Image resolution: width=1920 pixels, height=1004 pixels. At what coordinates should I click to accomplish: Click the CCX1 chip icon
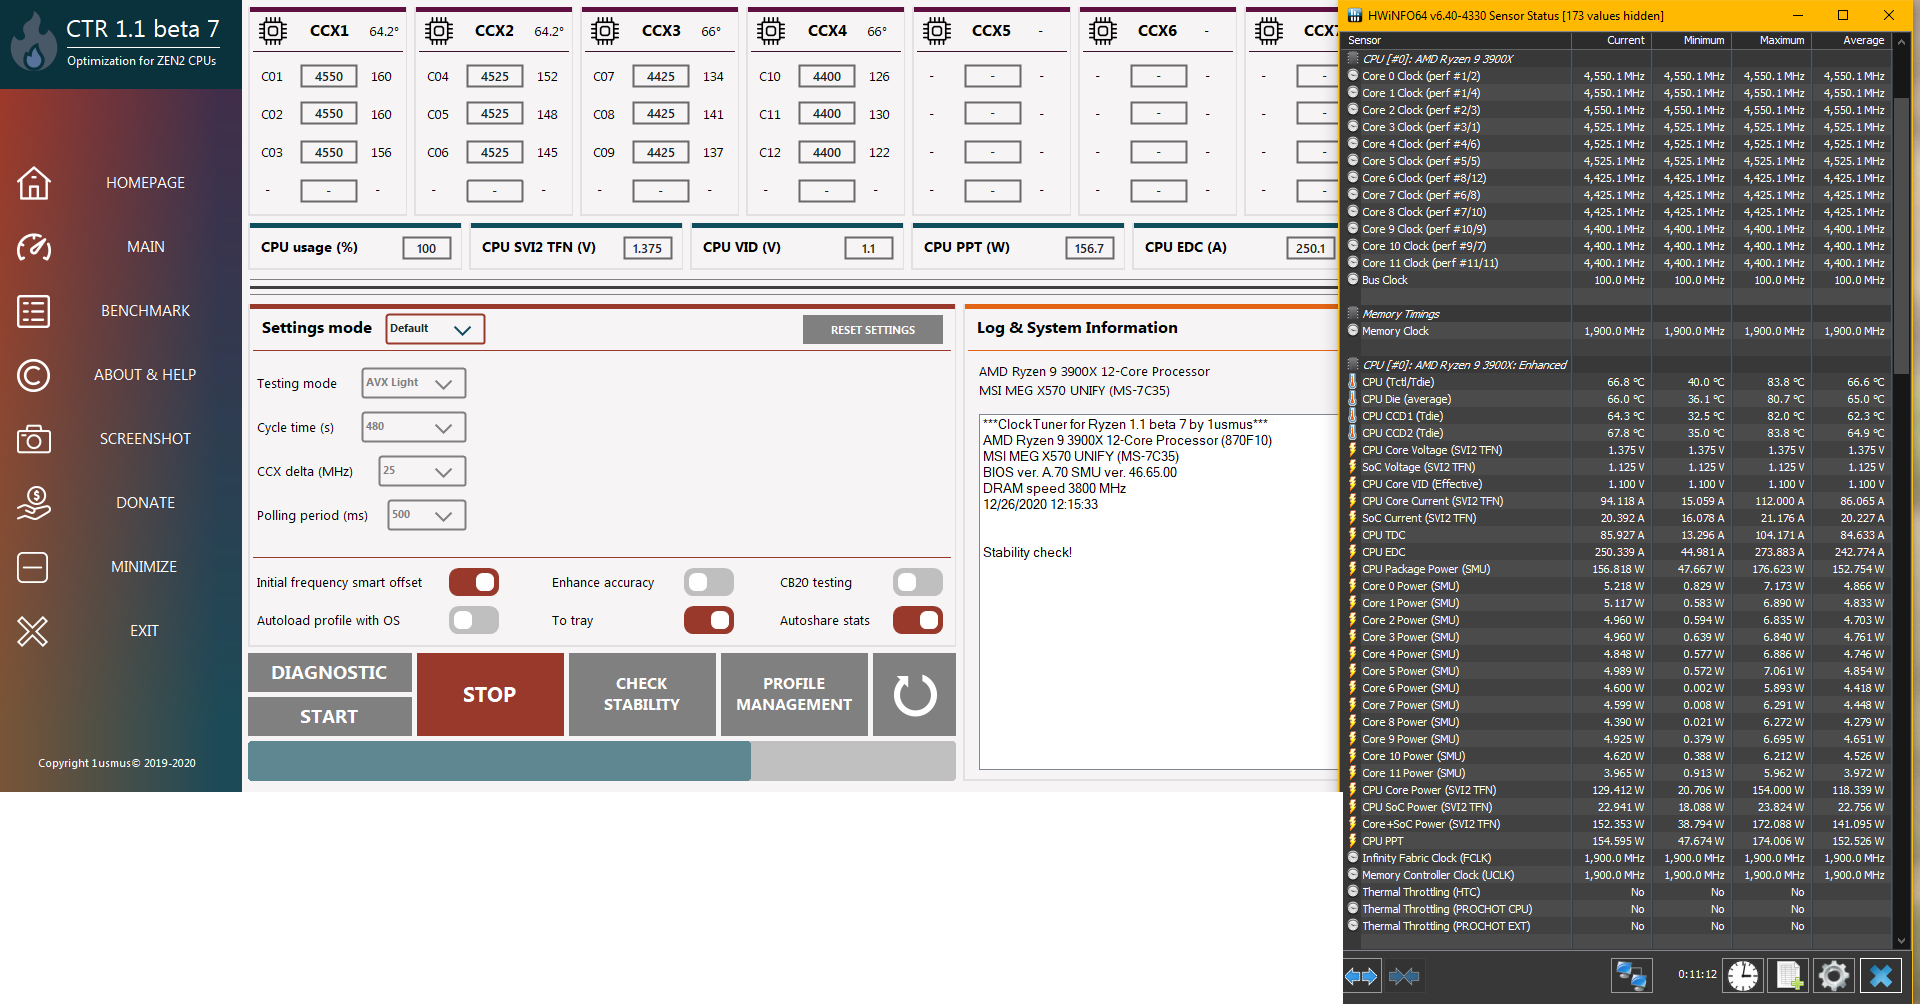click(x=273, y=31)
